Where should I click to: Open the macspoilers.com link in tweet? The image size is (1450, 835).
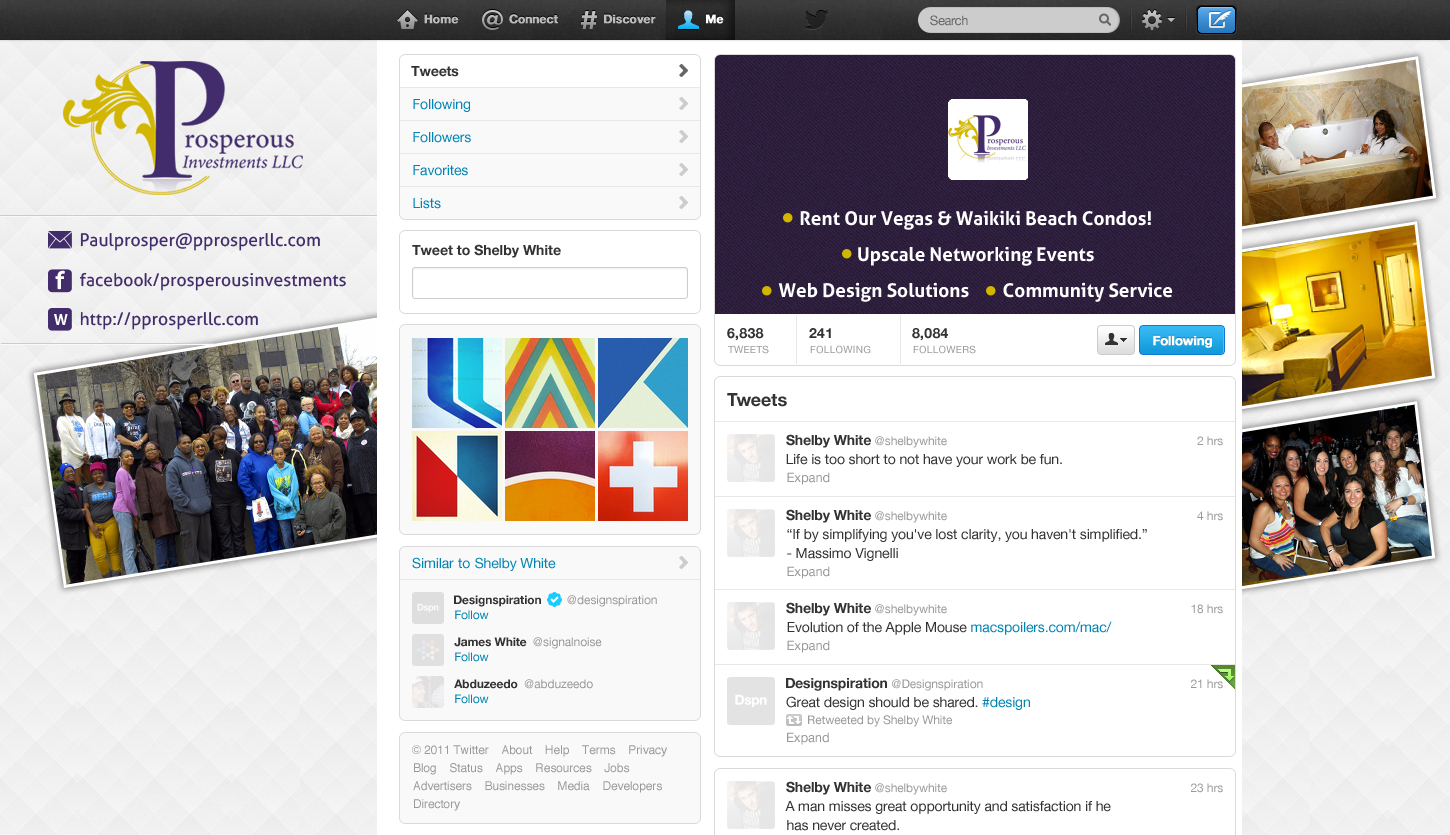1040,627
